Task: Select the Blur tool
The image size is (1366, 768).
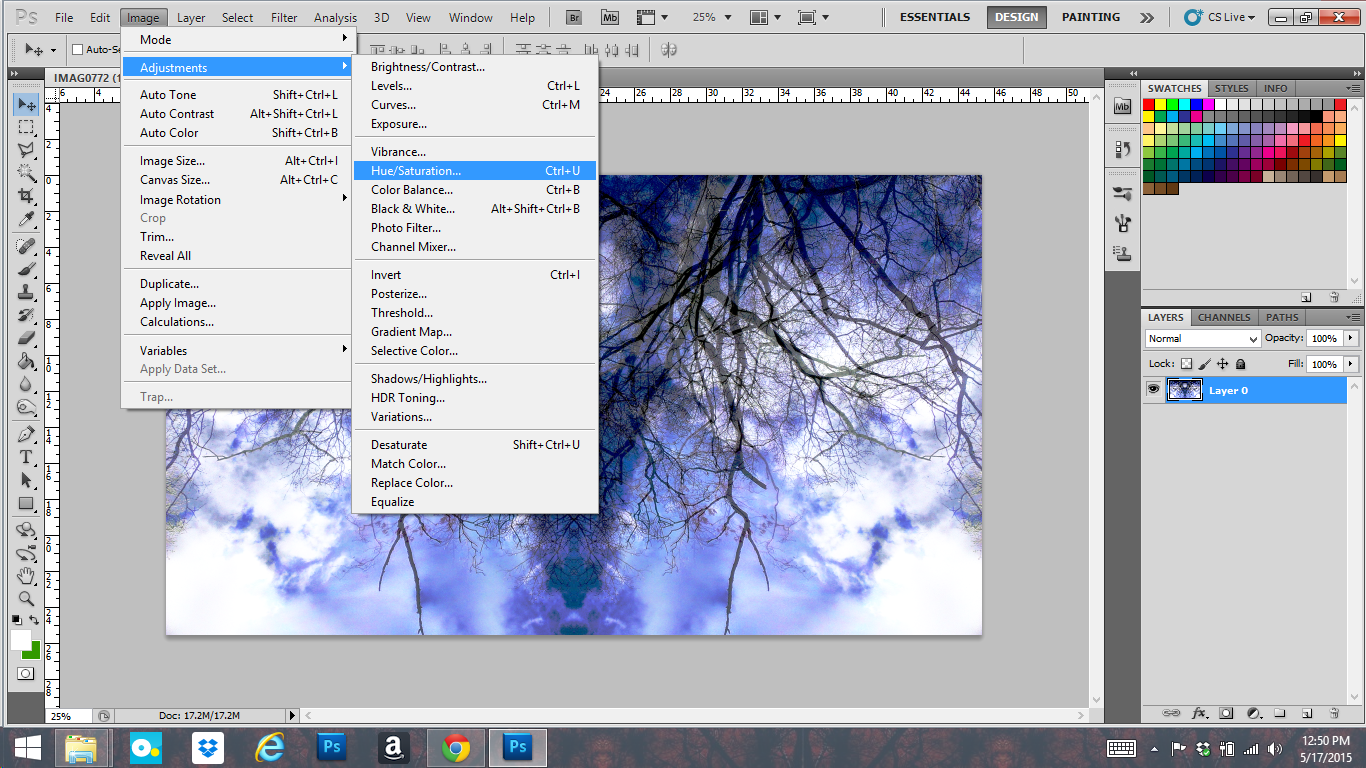Action: 26,384
